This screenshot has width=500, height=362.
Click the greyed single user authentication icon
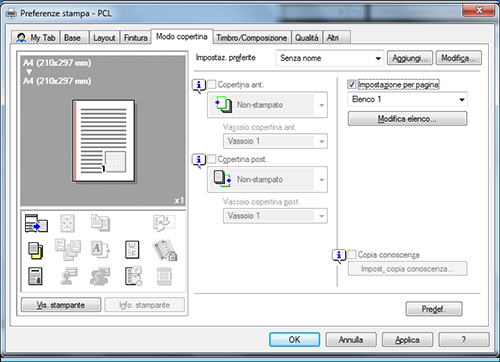tap(68, 276)
